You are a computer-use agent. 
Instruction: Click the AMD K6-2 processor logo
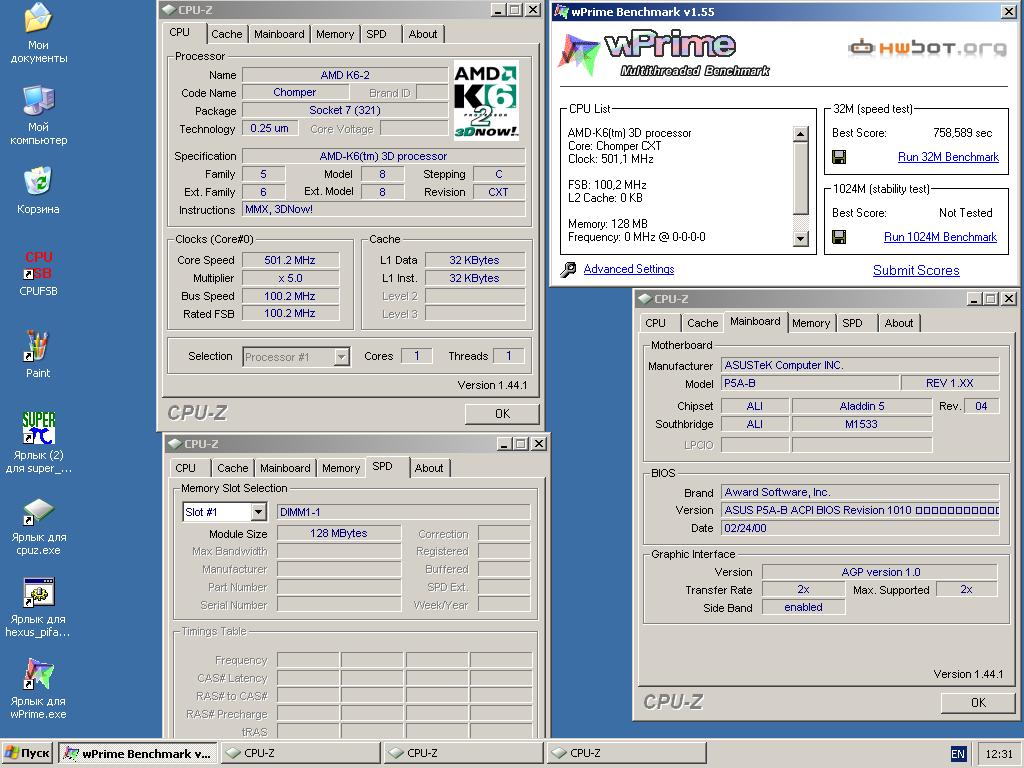pos(486,101)
